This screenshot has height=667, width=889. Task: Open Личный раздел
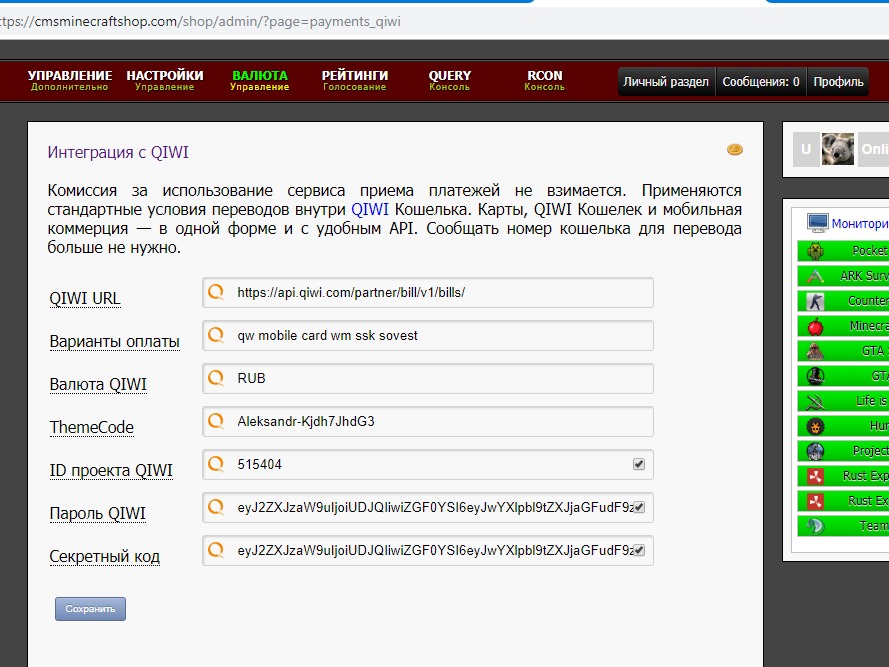point(666,82)
